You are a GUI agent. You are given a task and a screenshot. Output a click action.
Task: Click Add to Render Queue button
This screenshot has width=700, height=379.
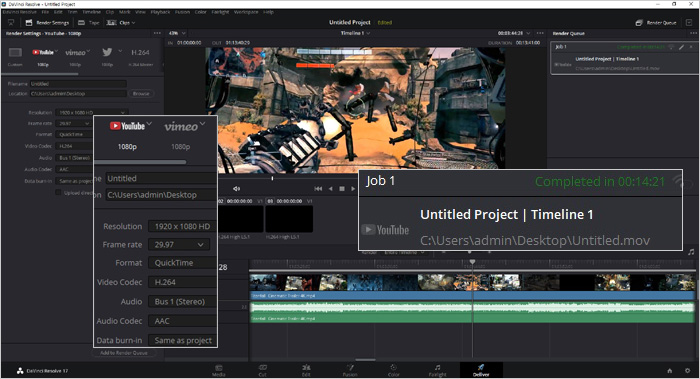click(x=124, y=353)
